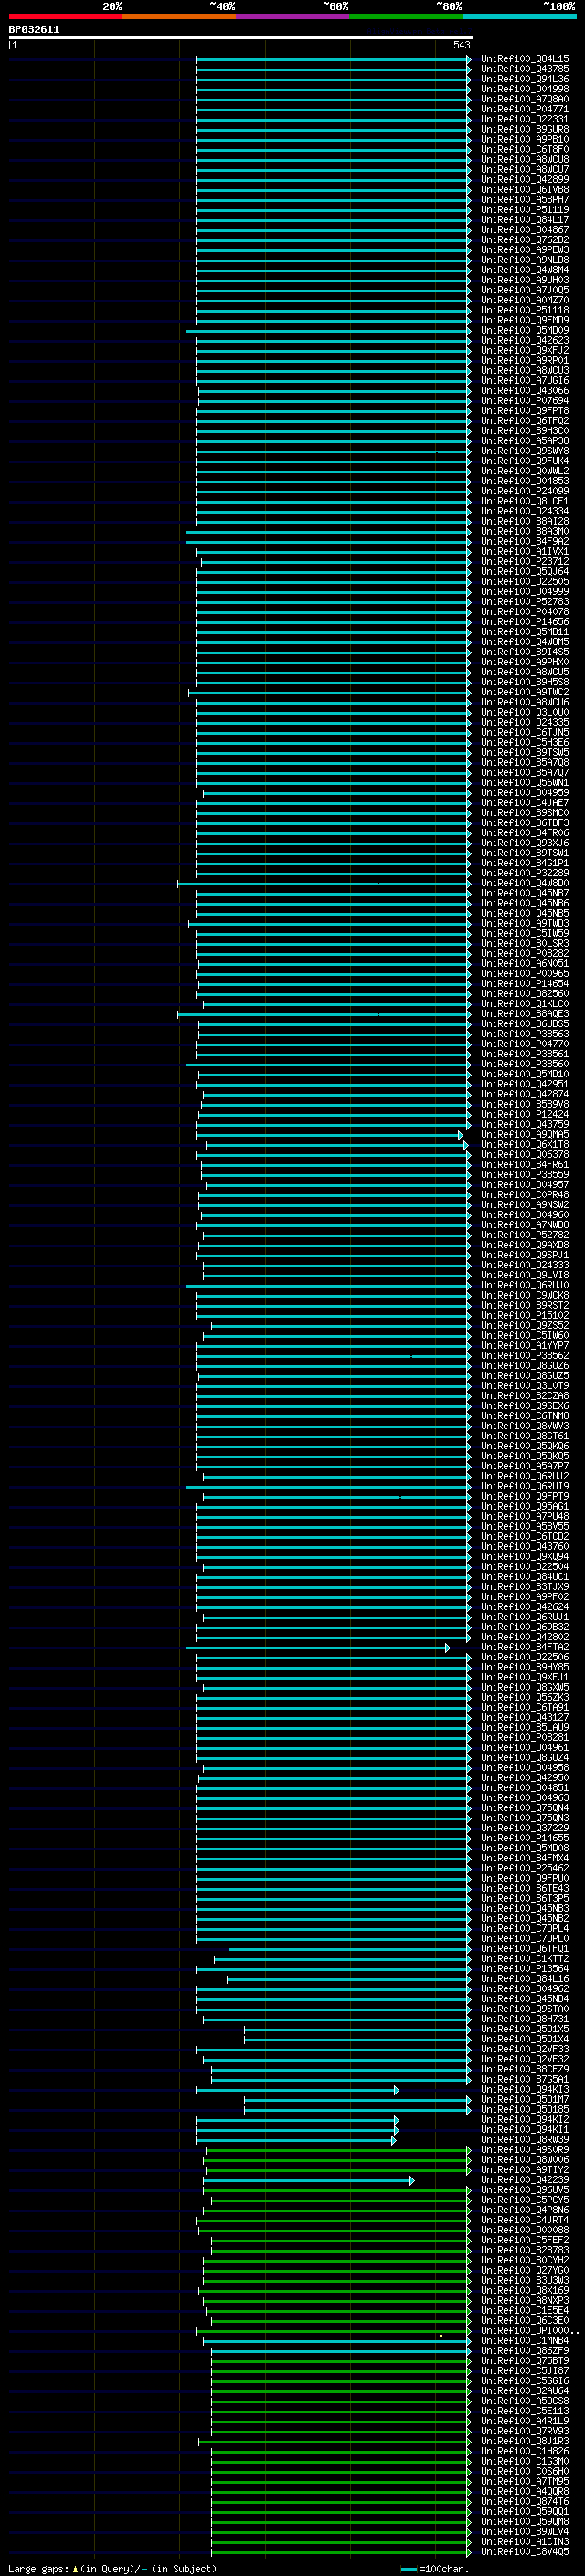Select hit label UniRef100_Q42623
This screenshot has width=585, height=2576.
[x=525, y=340]
